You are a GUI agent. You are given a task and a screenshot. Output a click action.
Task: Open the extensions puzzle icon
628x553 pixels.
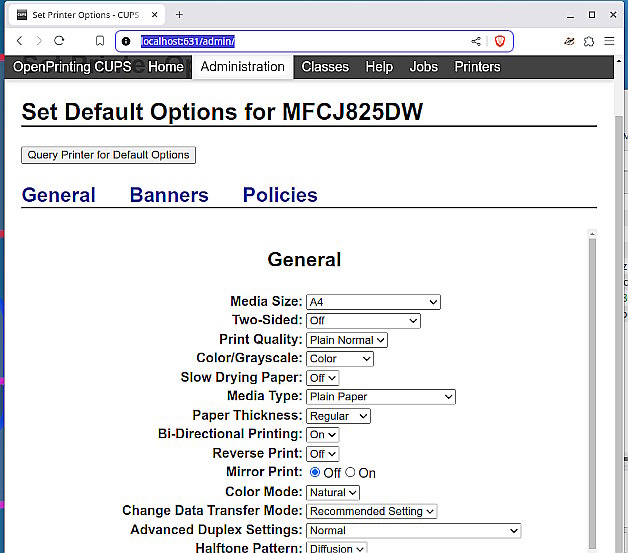pyautogui.click(x=589, y=41)
